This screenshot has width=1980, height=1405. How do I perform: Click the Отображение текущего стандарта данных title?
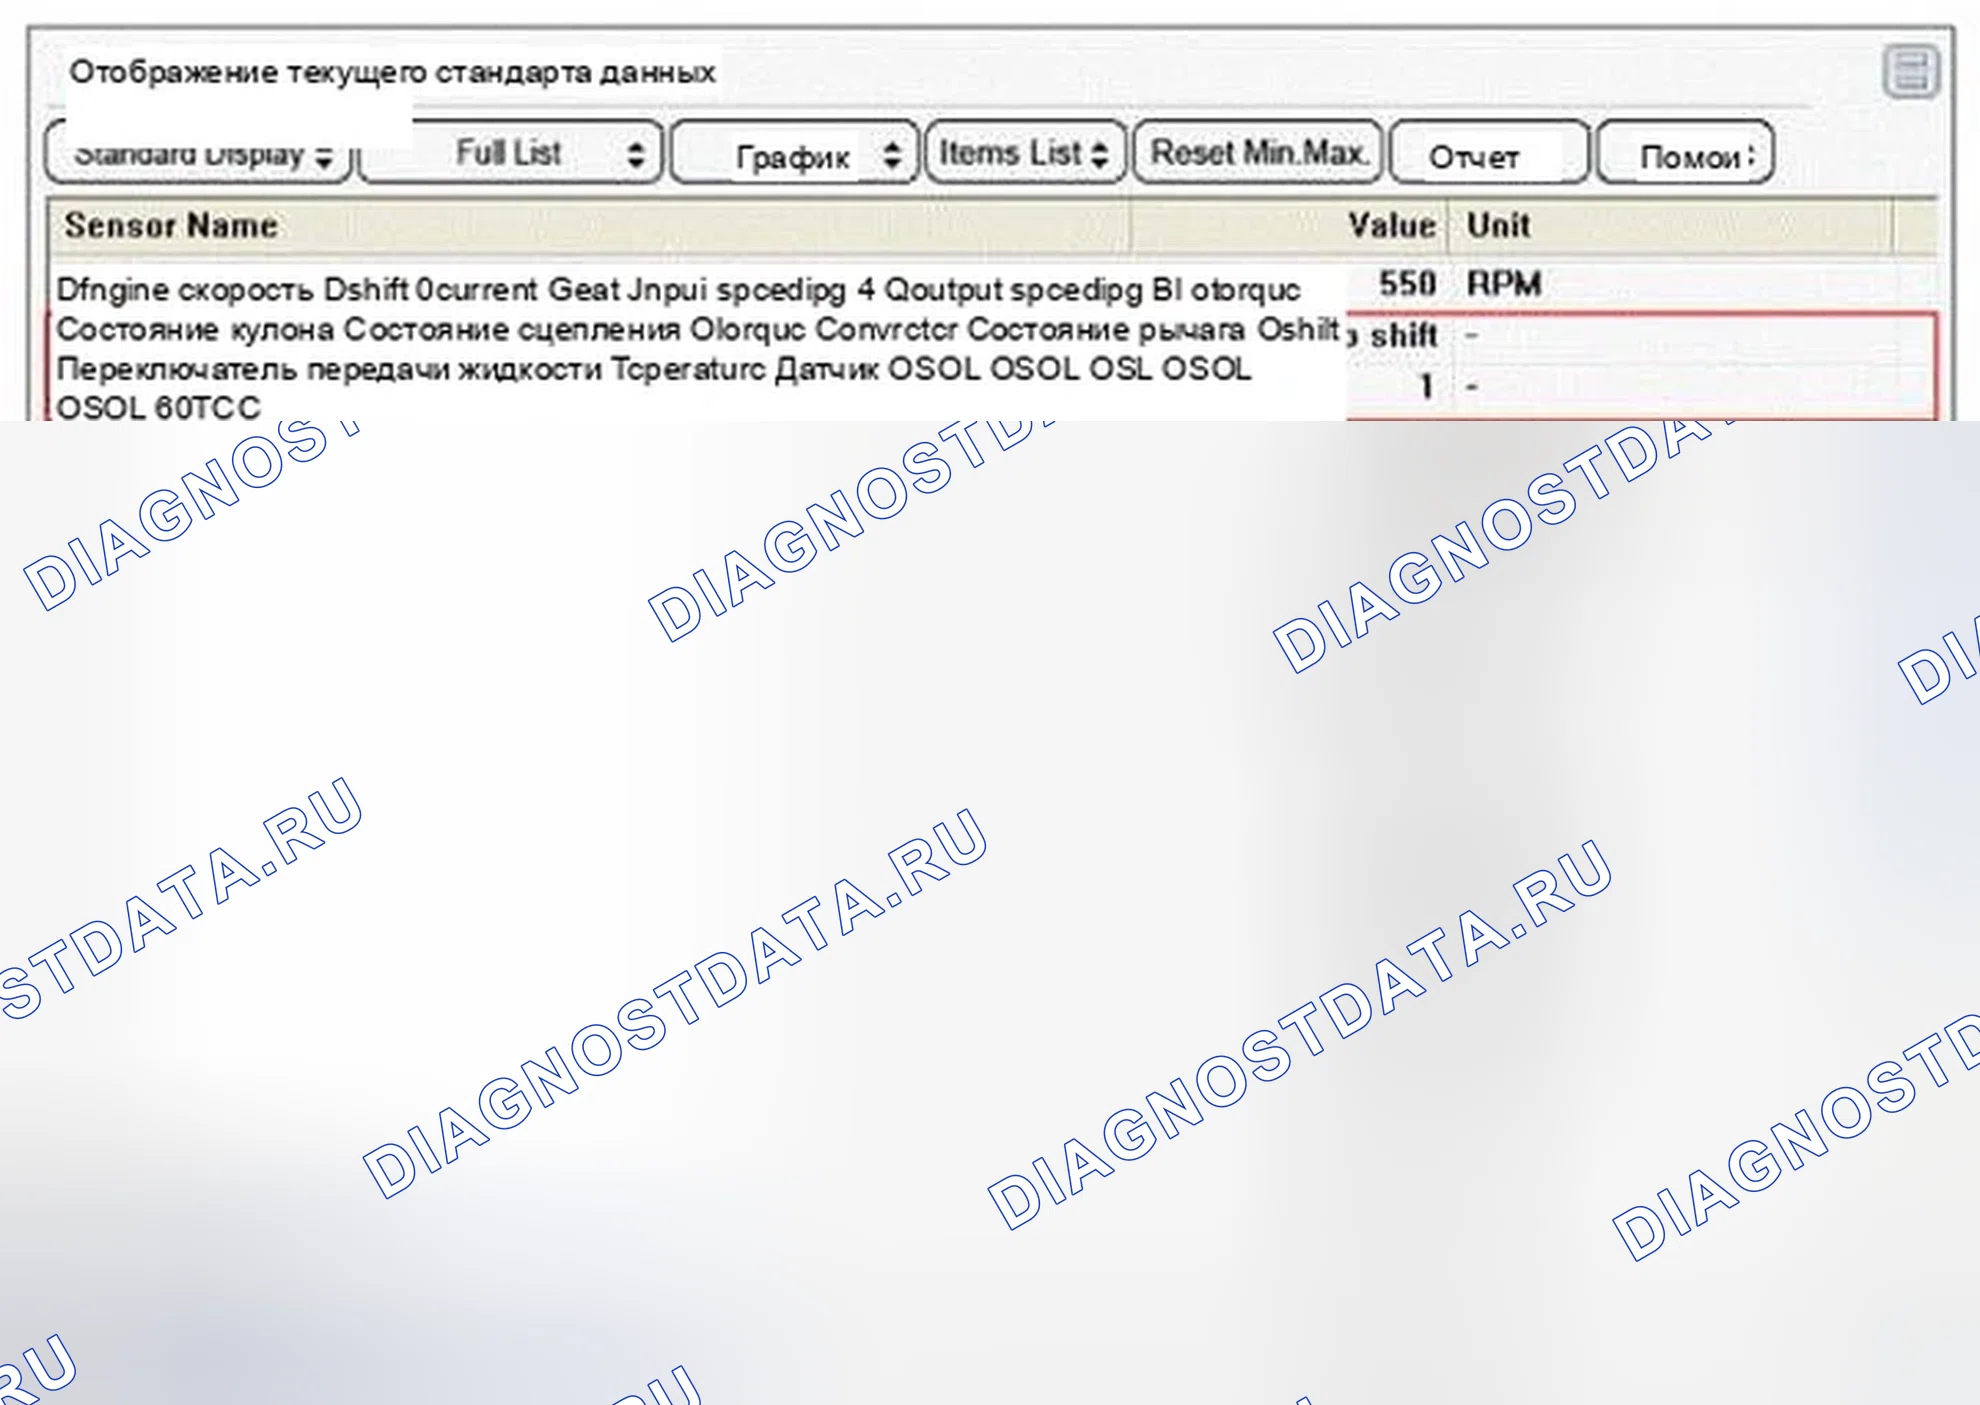[392, 72]
